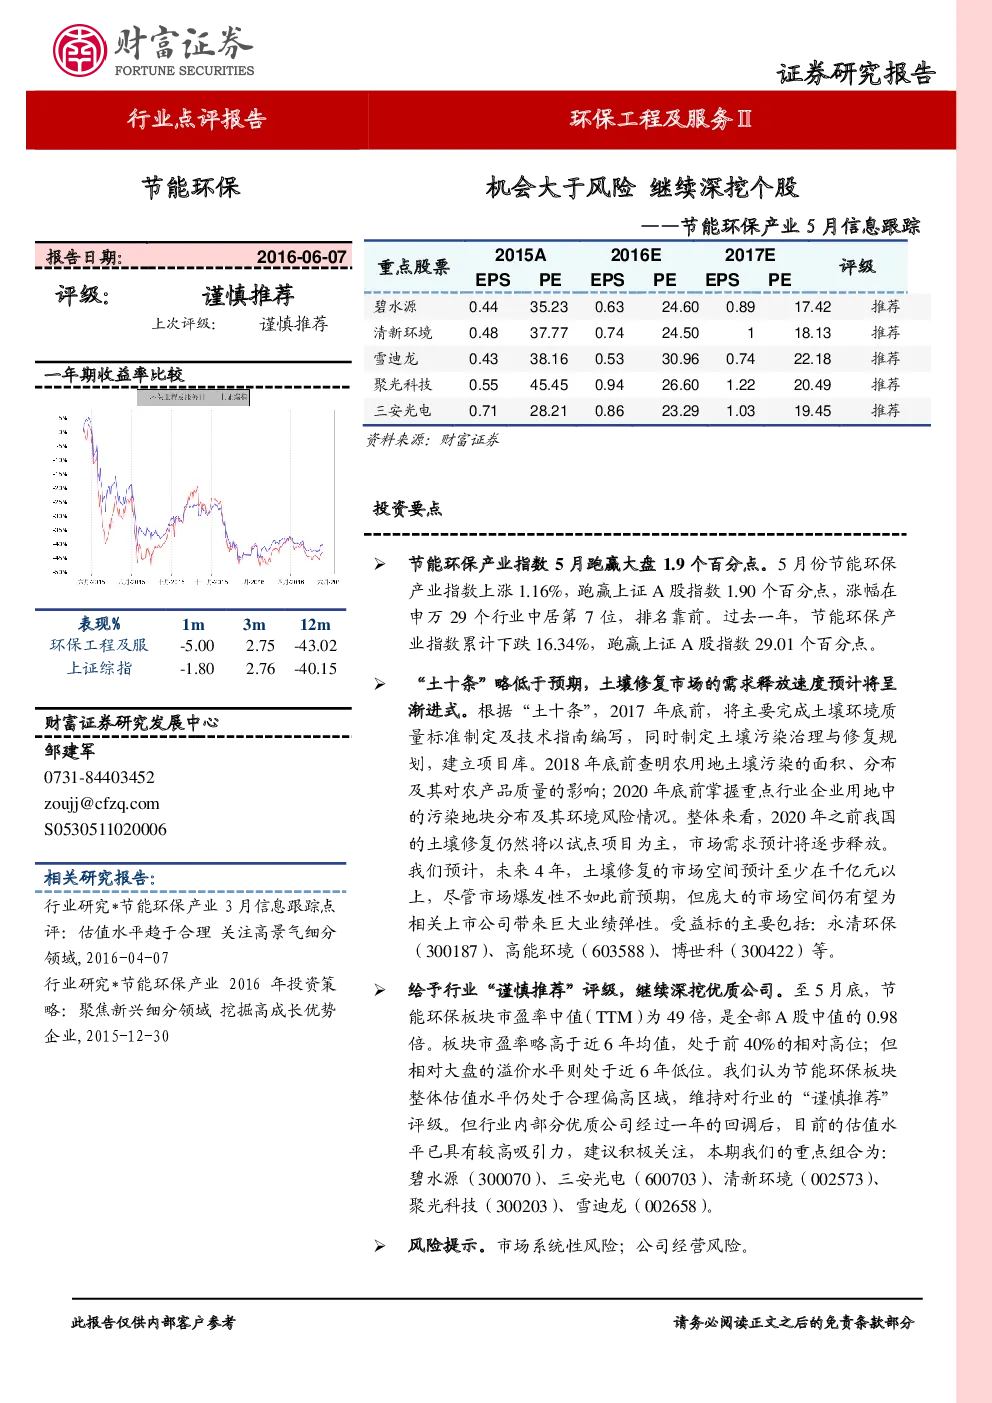
Task: Click the 投资要点 section heading
Action: click(407, 509)
